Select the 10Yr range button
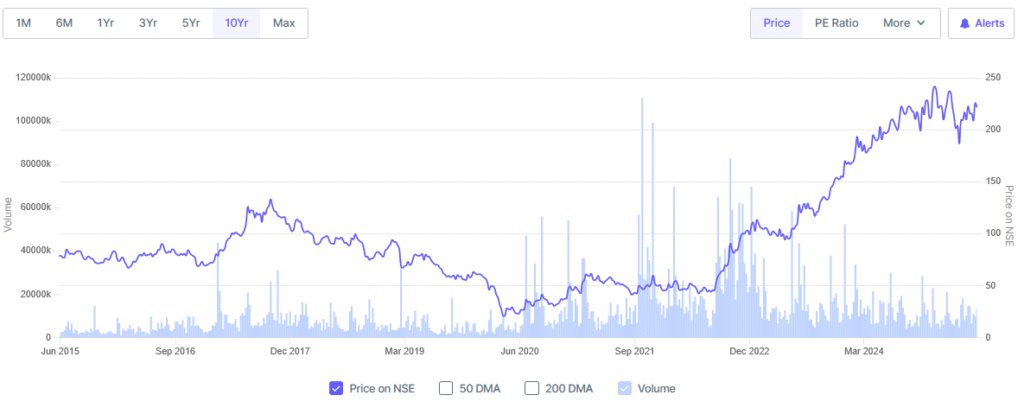This screenshot has width=1024, height=408. tap(236, 23)
